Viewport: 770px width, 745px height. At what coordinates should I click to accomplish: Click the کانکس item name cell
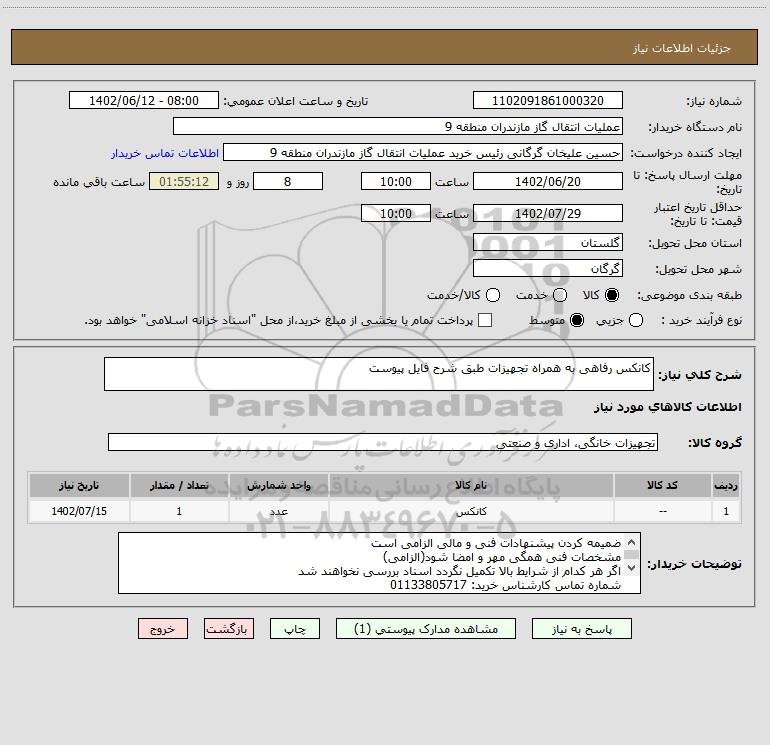[471, 511]
